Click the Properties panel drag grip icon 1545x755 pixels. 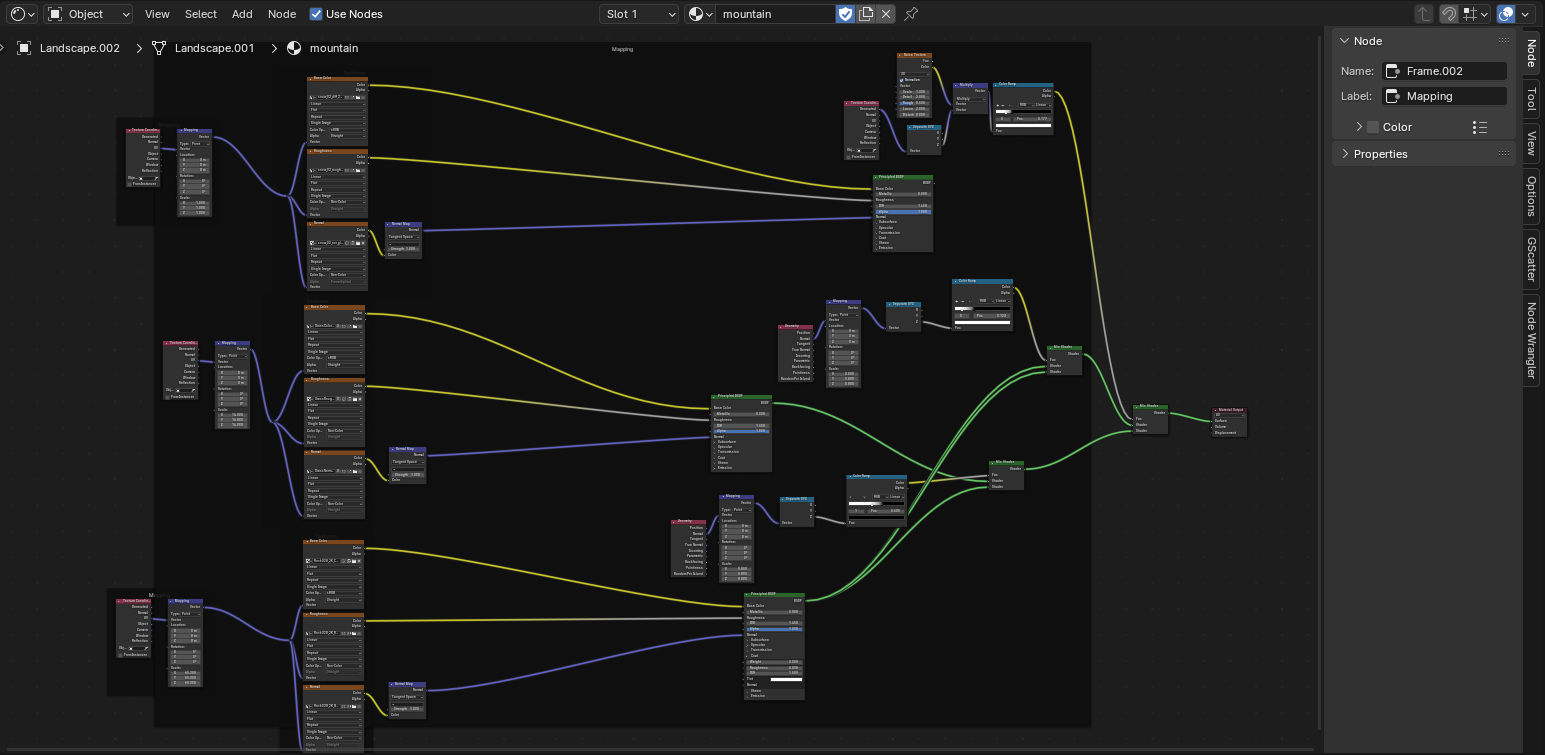(x=1504, y=154)
